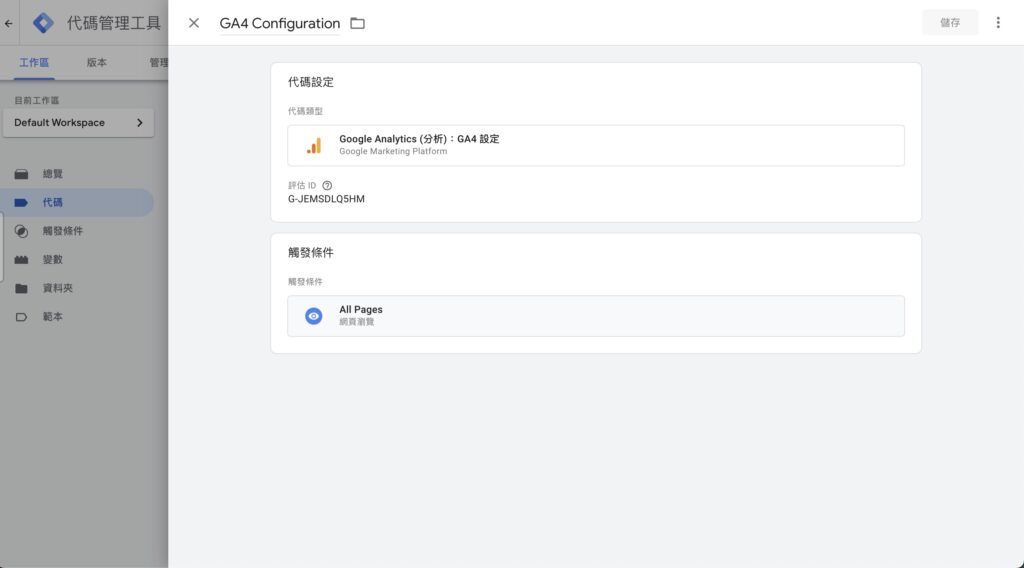Click the help icon next to 評估 ID
Screen dimensions: 1024x568
pos(327,185)
